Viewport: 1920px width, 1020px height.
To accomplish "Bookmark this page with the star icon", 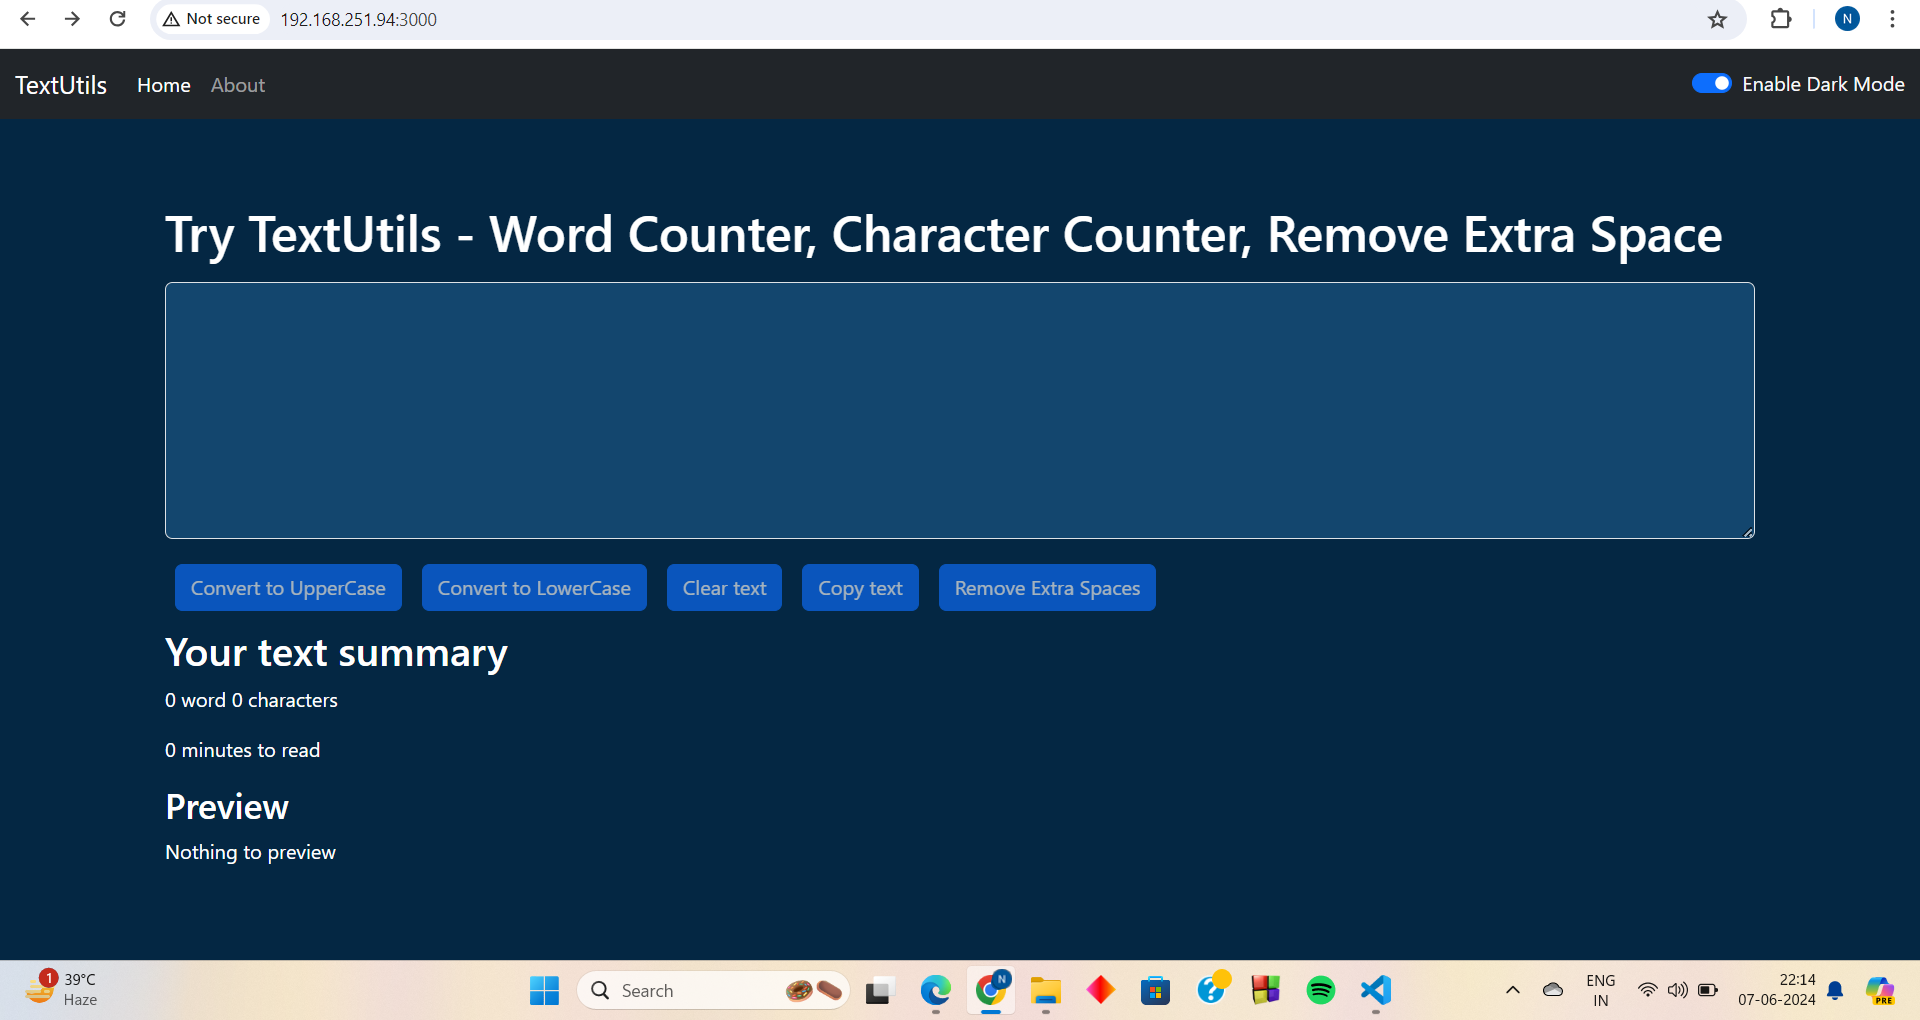I will (x=1717, y=19).
